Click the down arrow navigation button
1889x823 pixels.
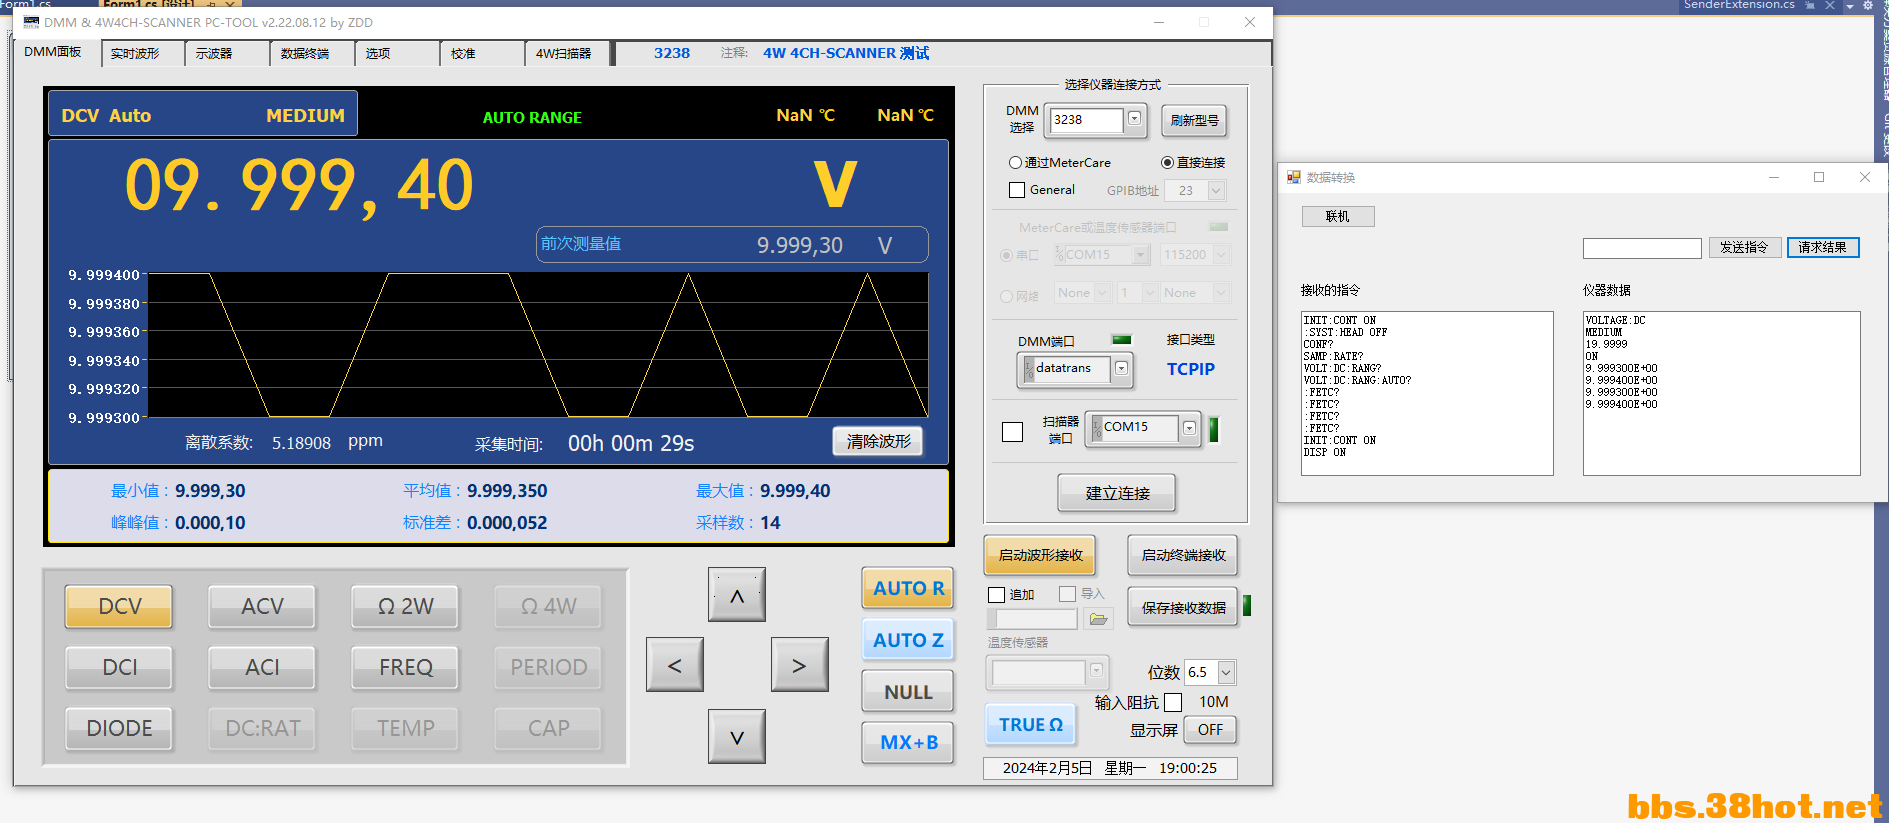[737, 737]
